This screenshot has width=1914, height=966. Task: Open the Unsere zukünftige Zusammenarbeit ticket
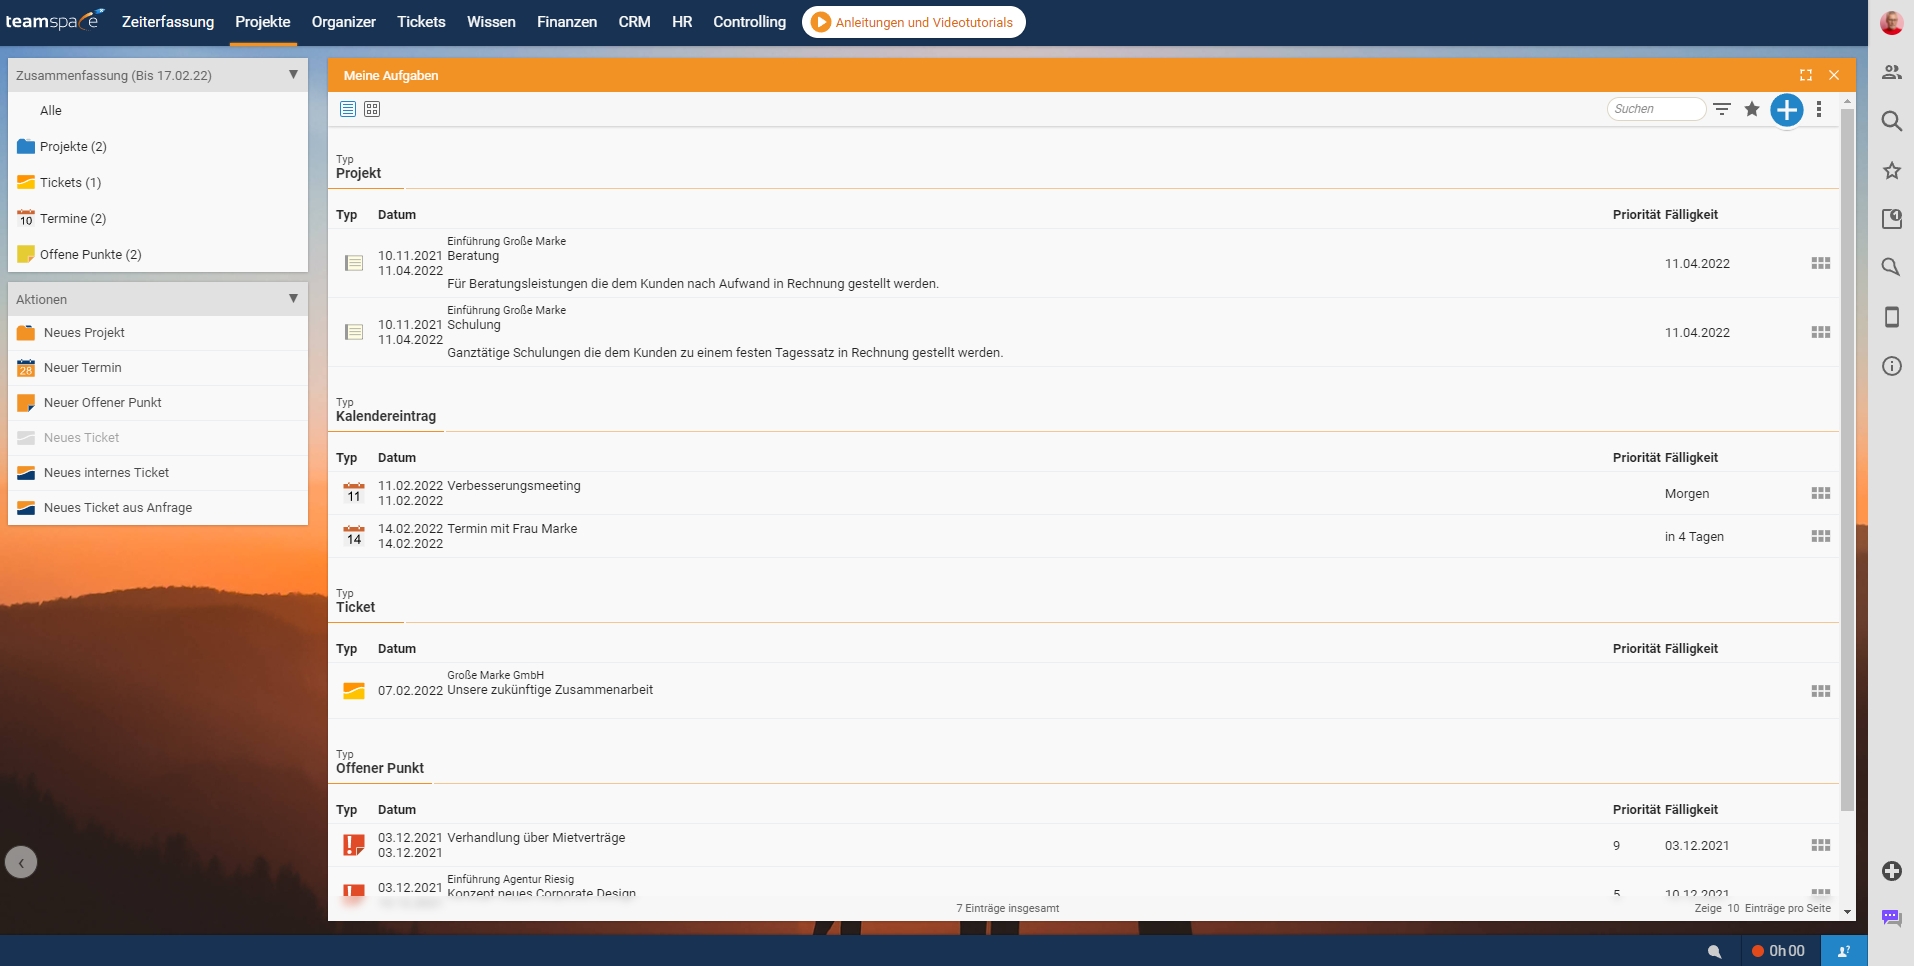[x=550, y=690]
